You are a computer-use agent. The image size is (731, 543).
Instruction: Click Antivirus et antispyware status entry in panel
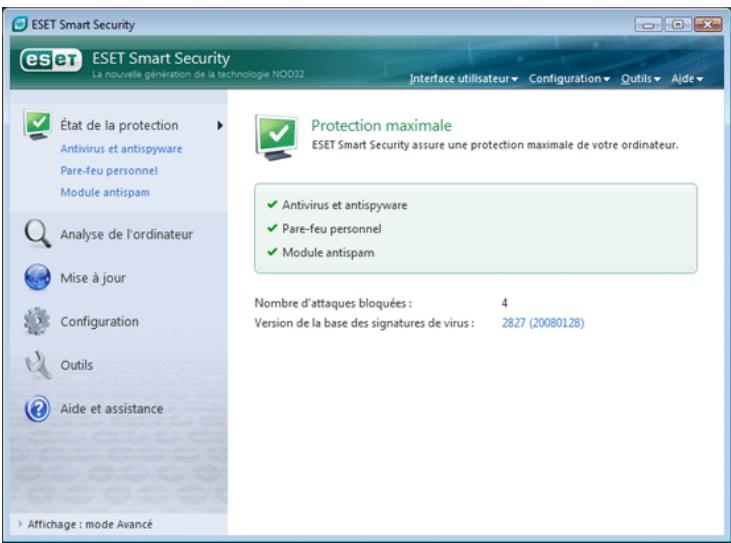coord(345,205)
